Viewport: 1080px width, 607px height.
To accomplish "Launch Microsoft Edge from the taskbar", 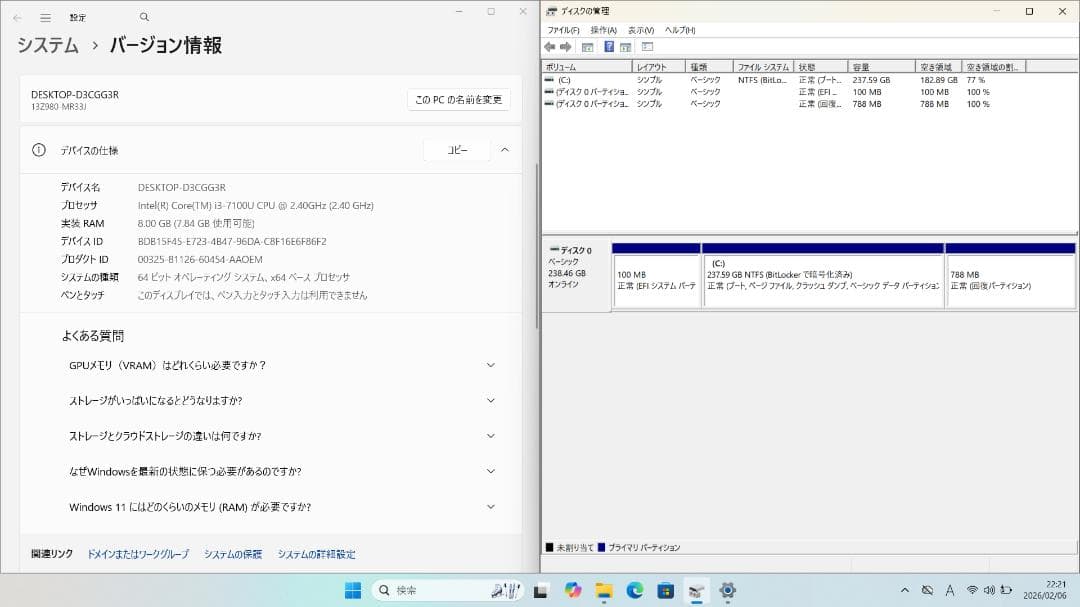I will click(x=633, y=589).
